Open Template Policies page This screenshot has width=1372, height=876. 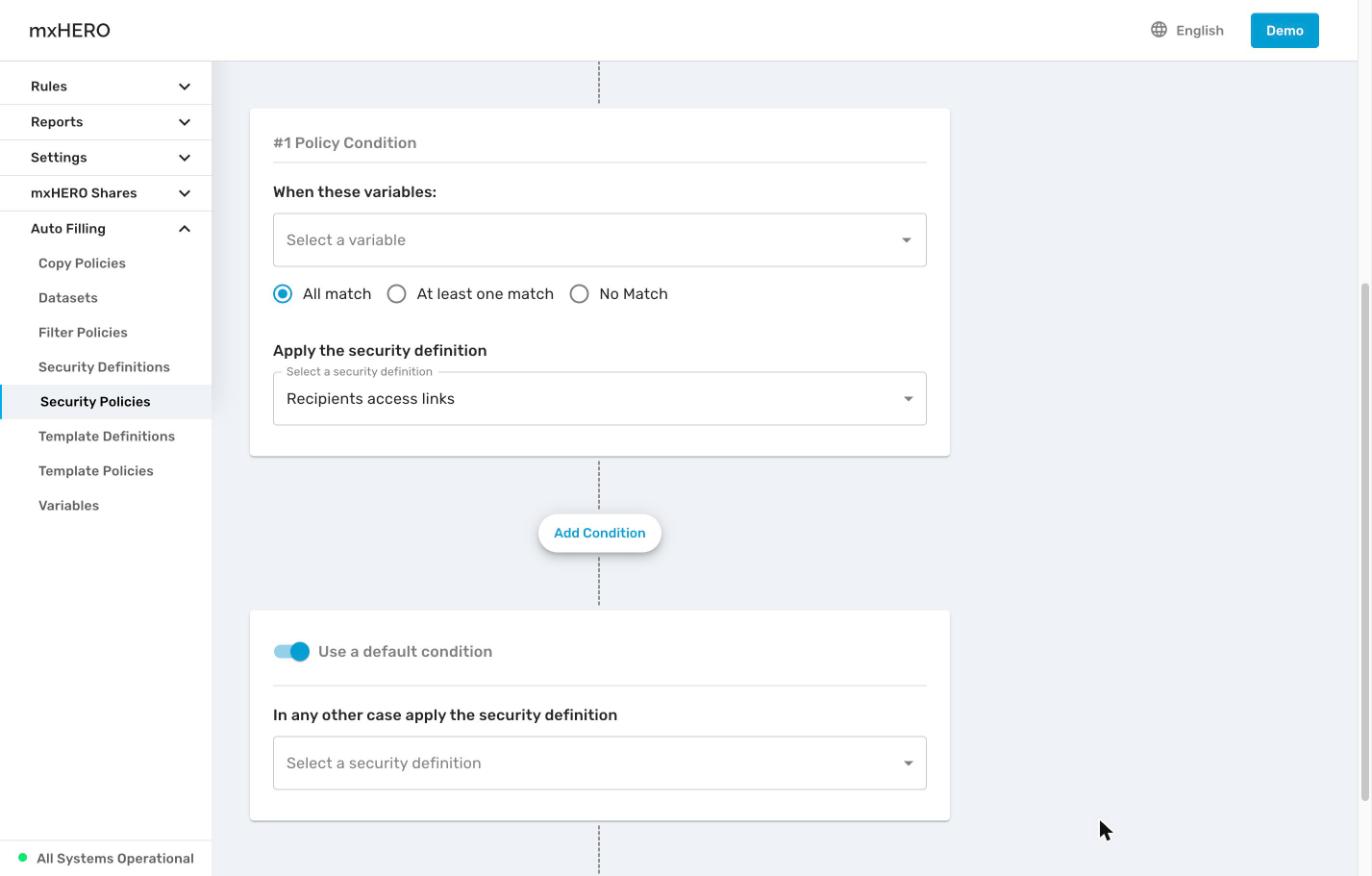[x=96, y=471]
